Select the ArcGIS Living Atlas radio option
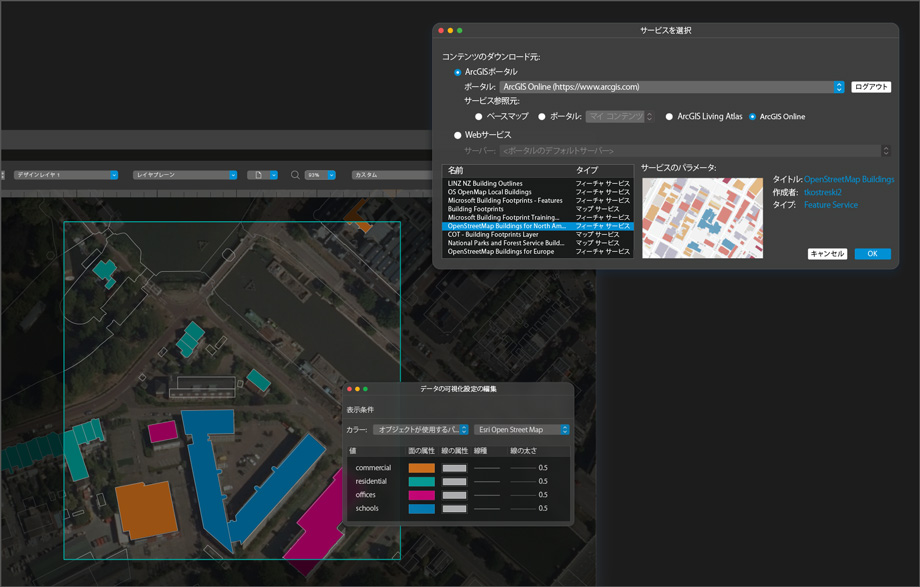This screenshot has width=920, height=587. click(669, 117)
